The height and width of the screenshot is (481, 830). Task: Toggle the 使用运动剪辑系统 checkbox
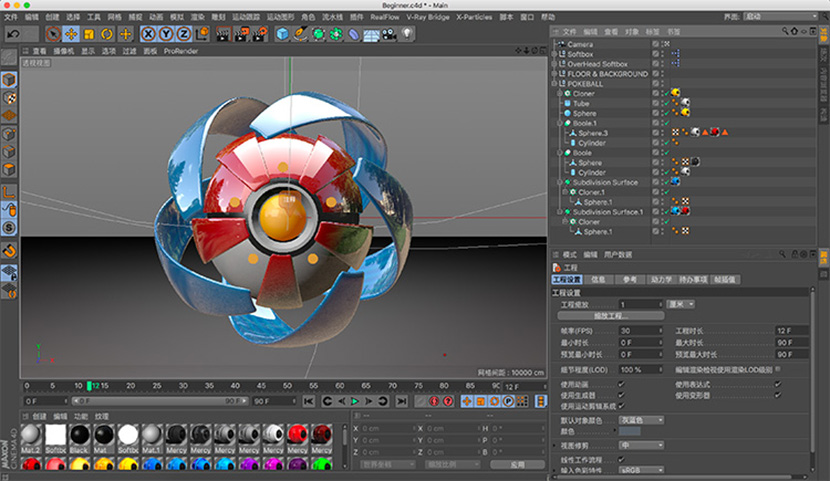[x=621, y=406]
